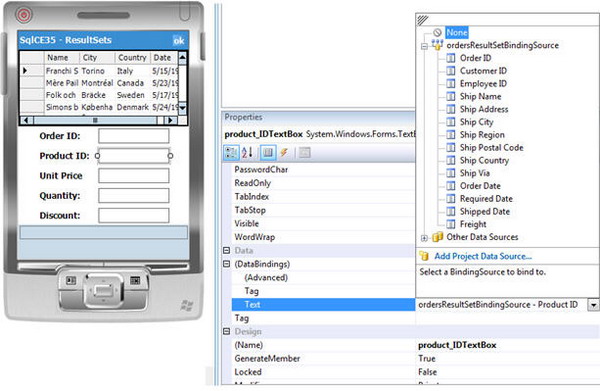The height and width of the screenshot is (391, 600).
Task: Click the column icon beside Ship Country
Action: [x=451, y=160]
